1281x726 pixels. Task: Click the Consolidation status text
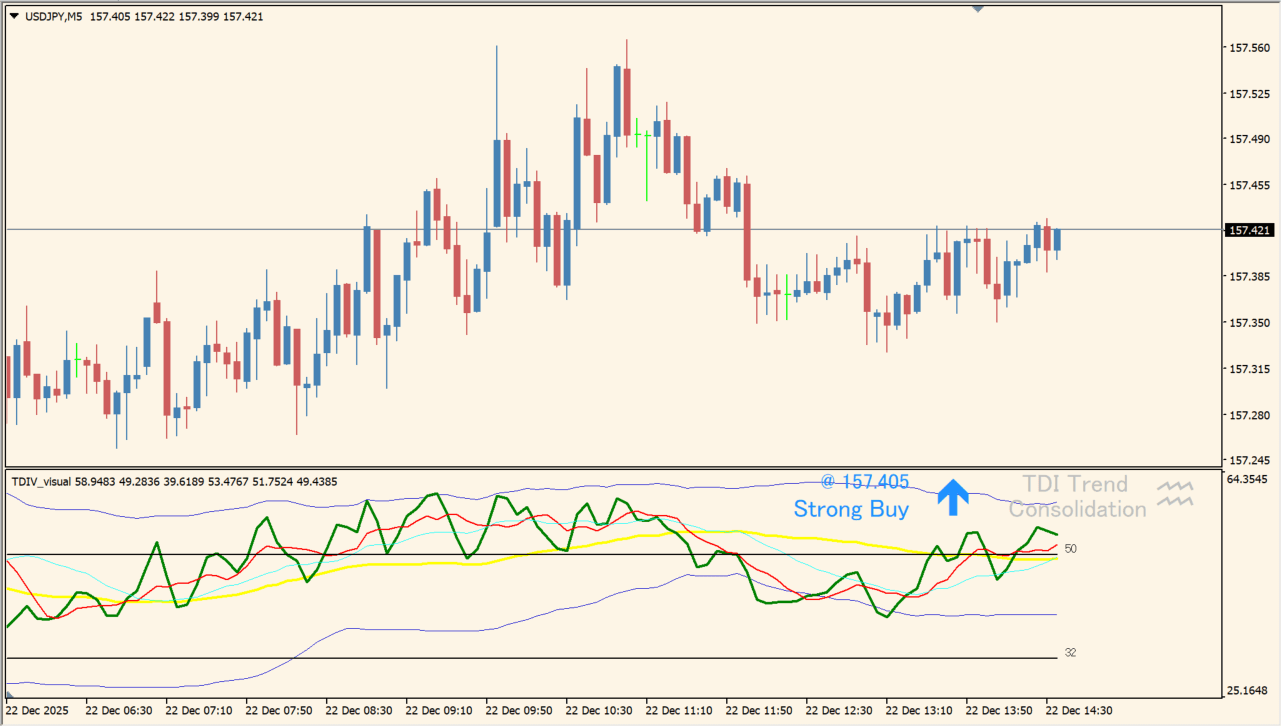pyautogui.click(x=1077, y=510)
